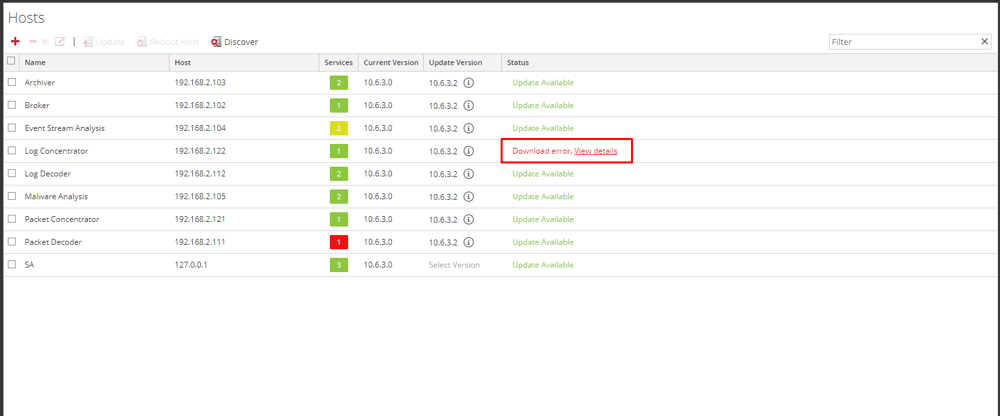Open Broker update version 10.6.3.2 selector
1000x416 pixels.
coord(443,105)
